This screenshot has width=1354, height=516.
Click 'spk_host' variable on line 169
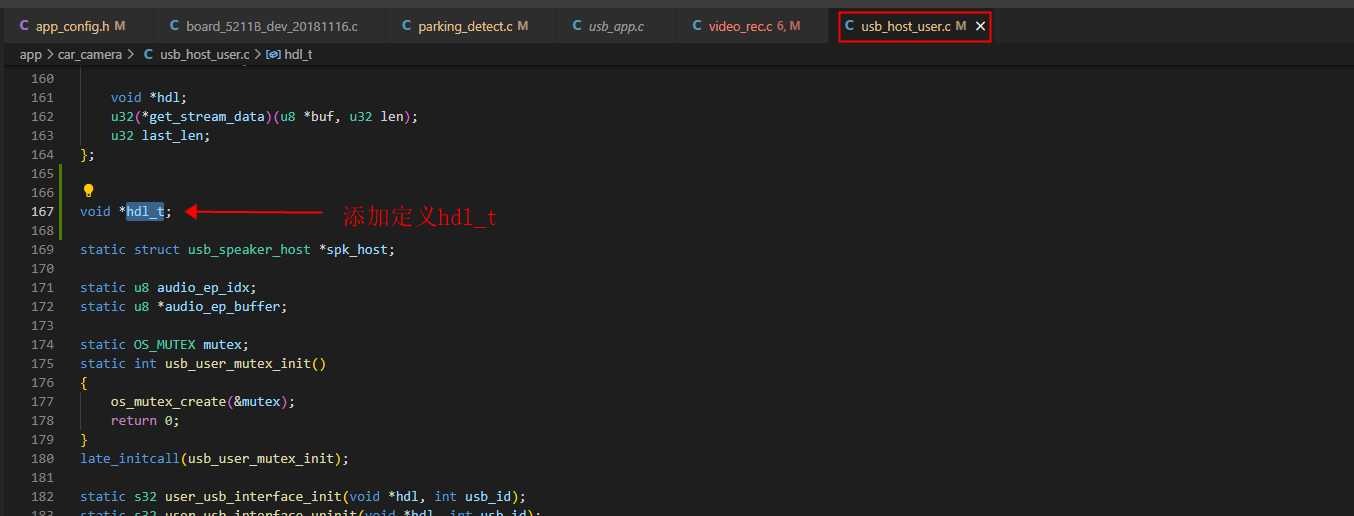(x=357, y=249)
